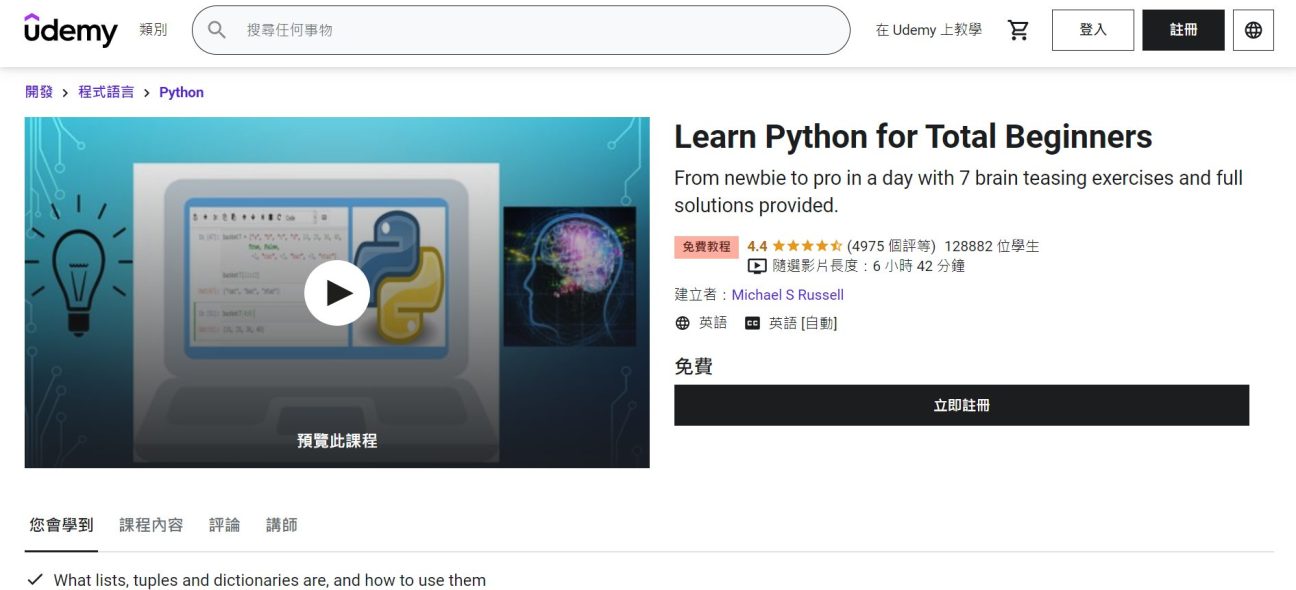Play the course preview video
This screenshot has width=1296, height=590.
coord(338,293)
